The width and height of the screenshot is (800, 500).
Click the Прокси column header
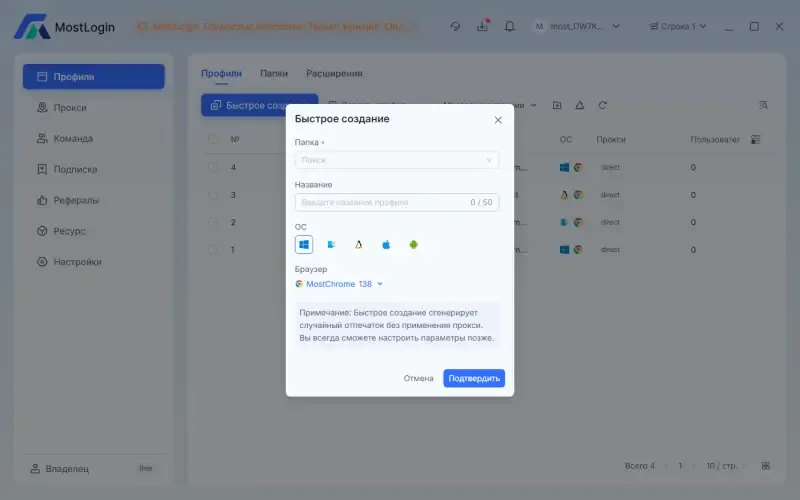[x=611, y=139]
